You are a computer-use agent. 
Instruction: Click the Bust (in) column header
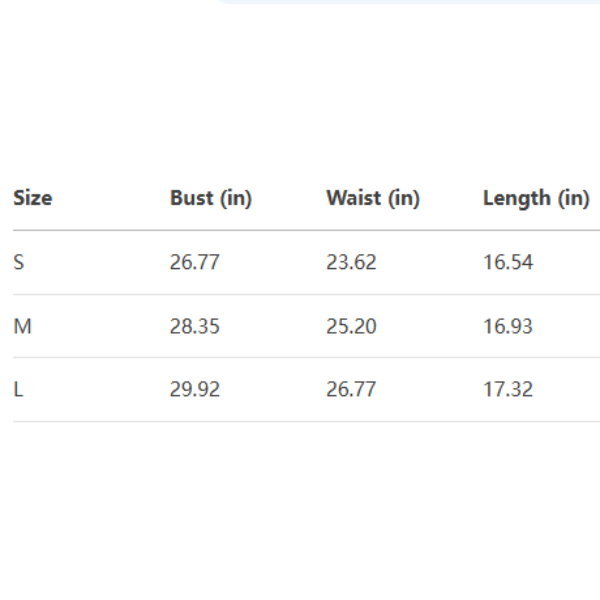211,198
